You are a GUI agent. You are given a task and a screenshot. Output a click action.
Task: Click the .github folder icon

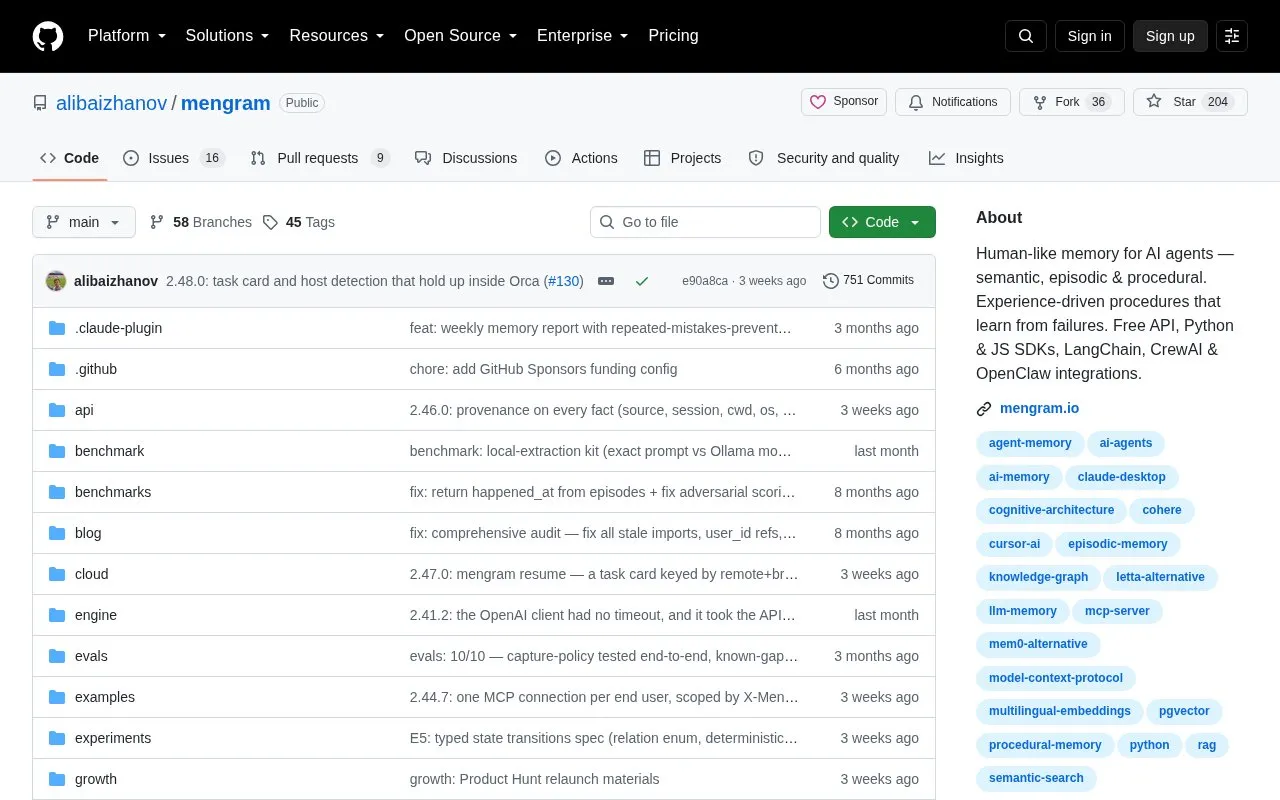(x=57, y=369)
